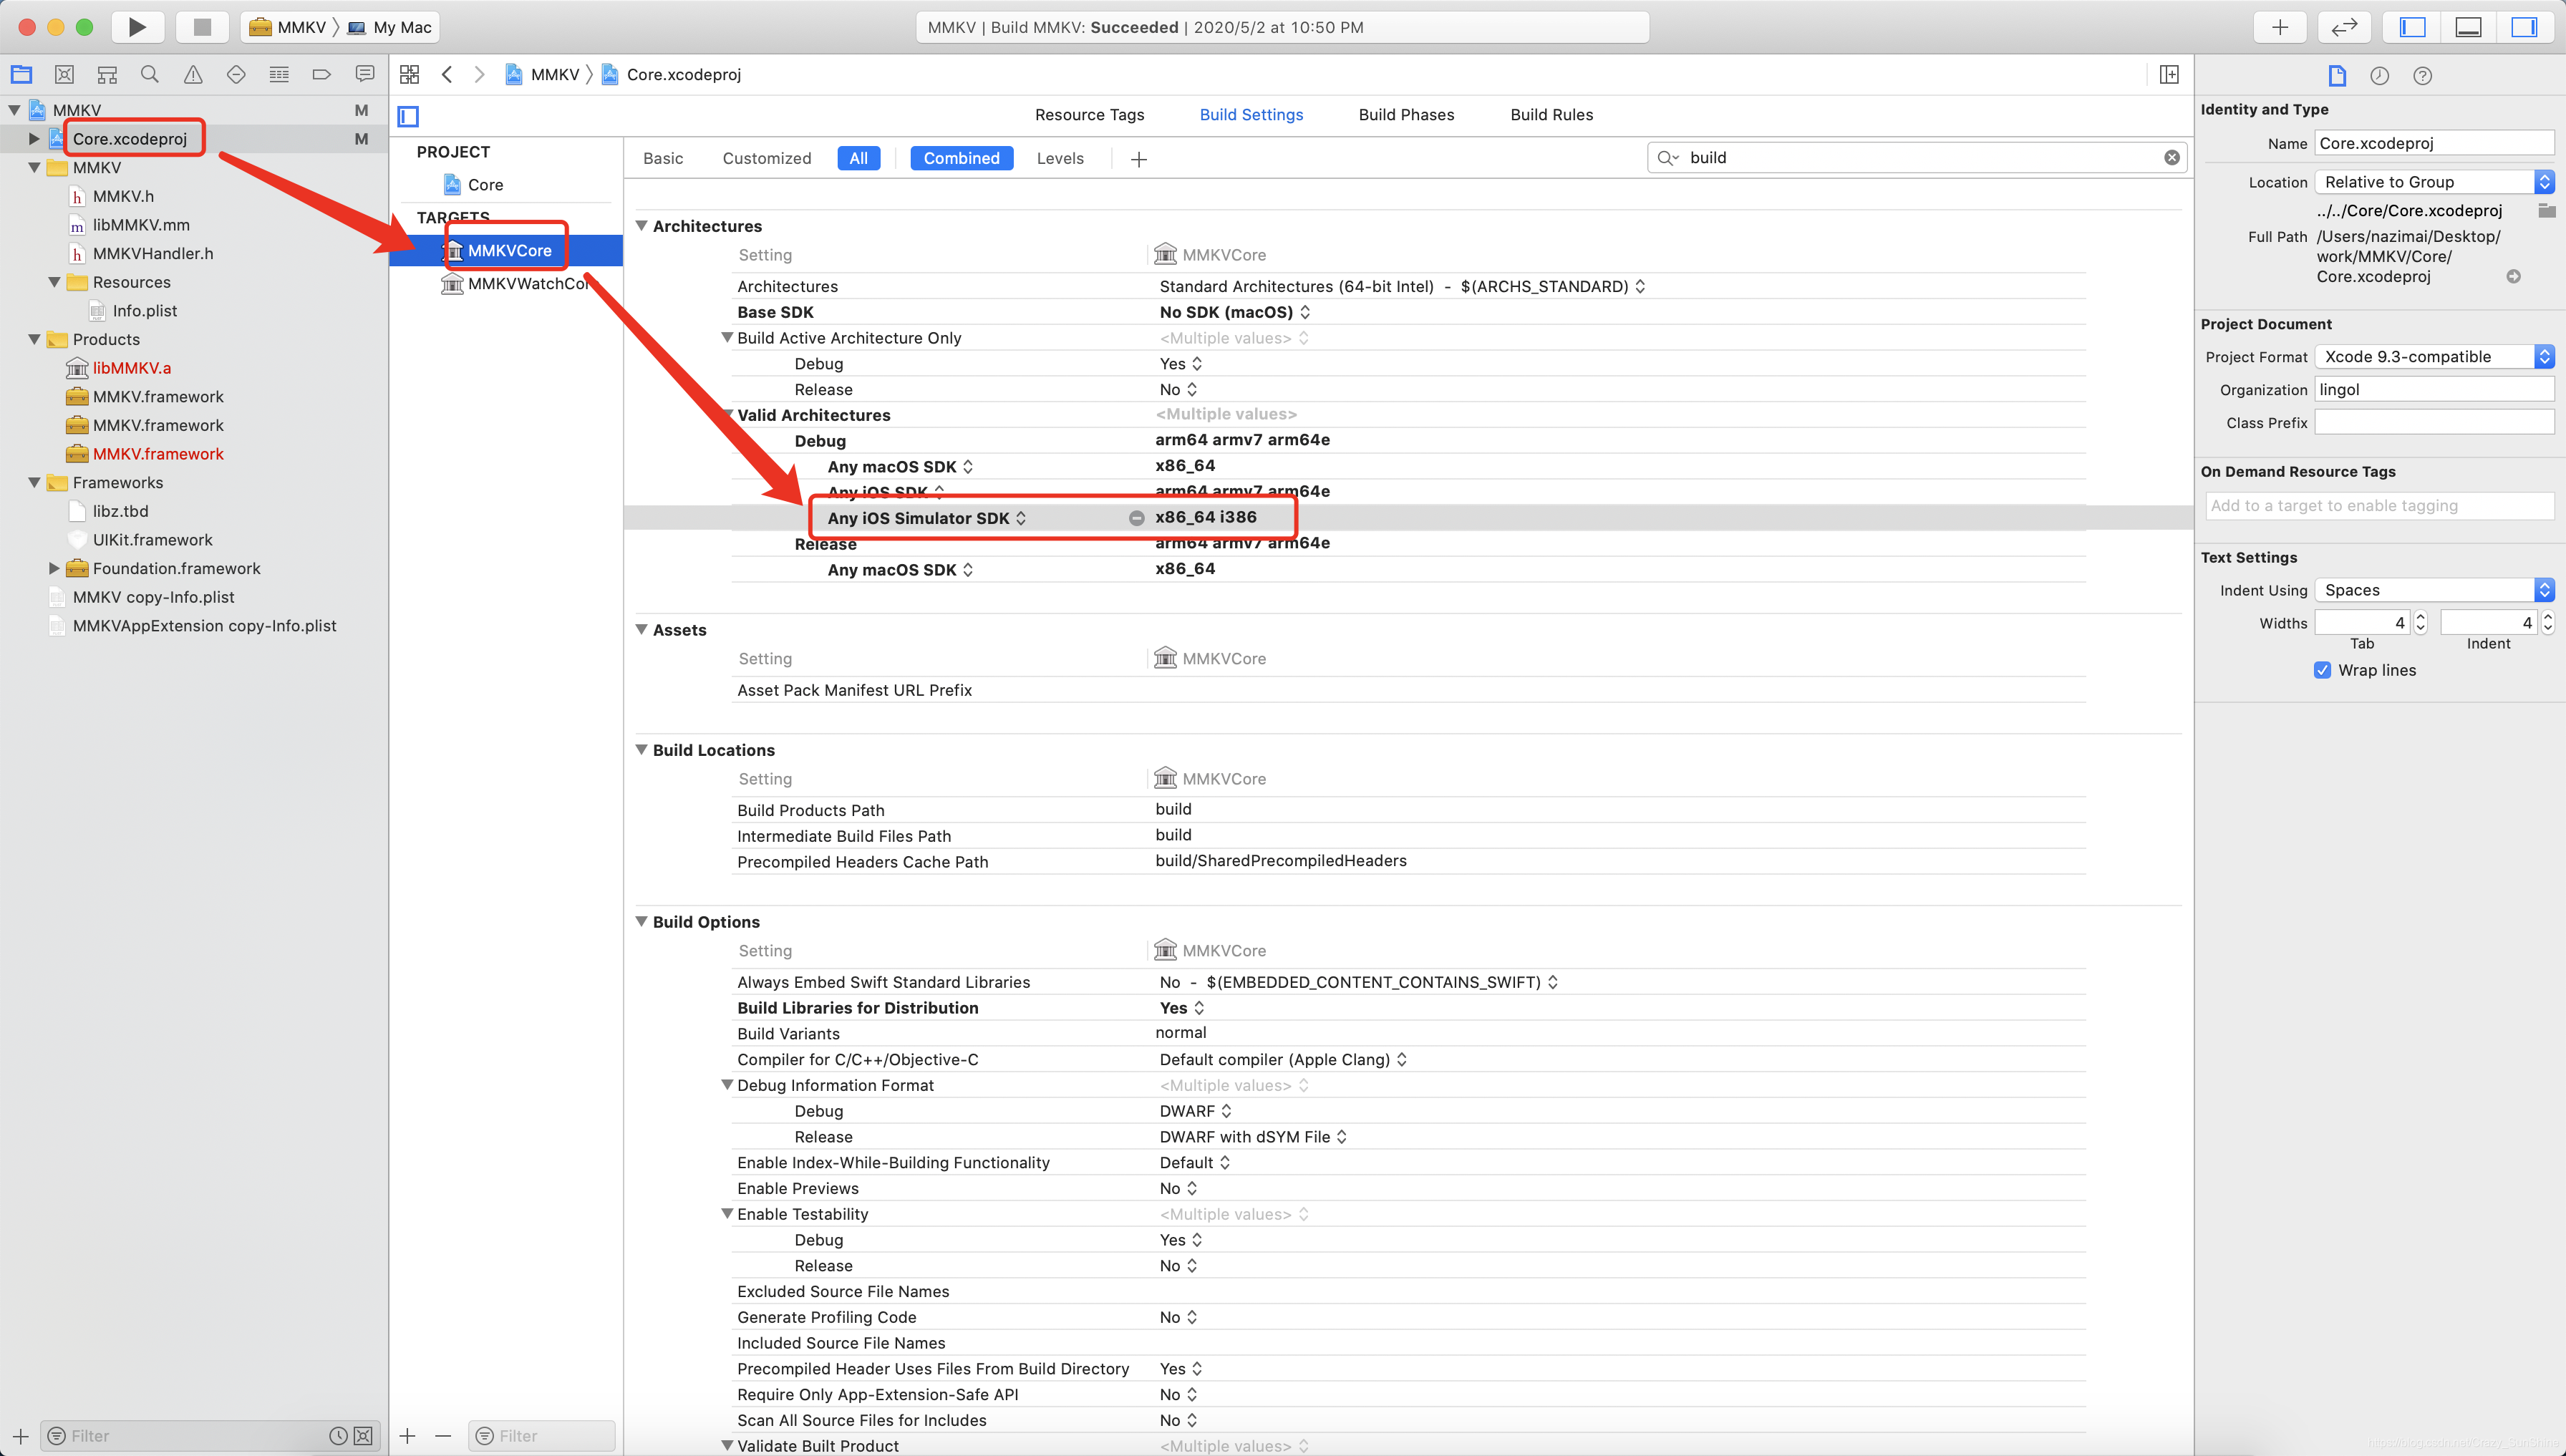This screenshot has height=1456, width=2566.
Task: Click the Library plus button
Action: [x=2279, y=27]
